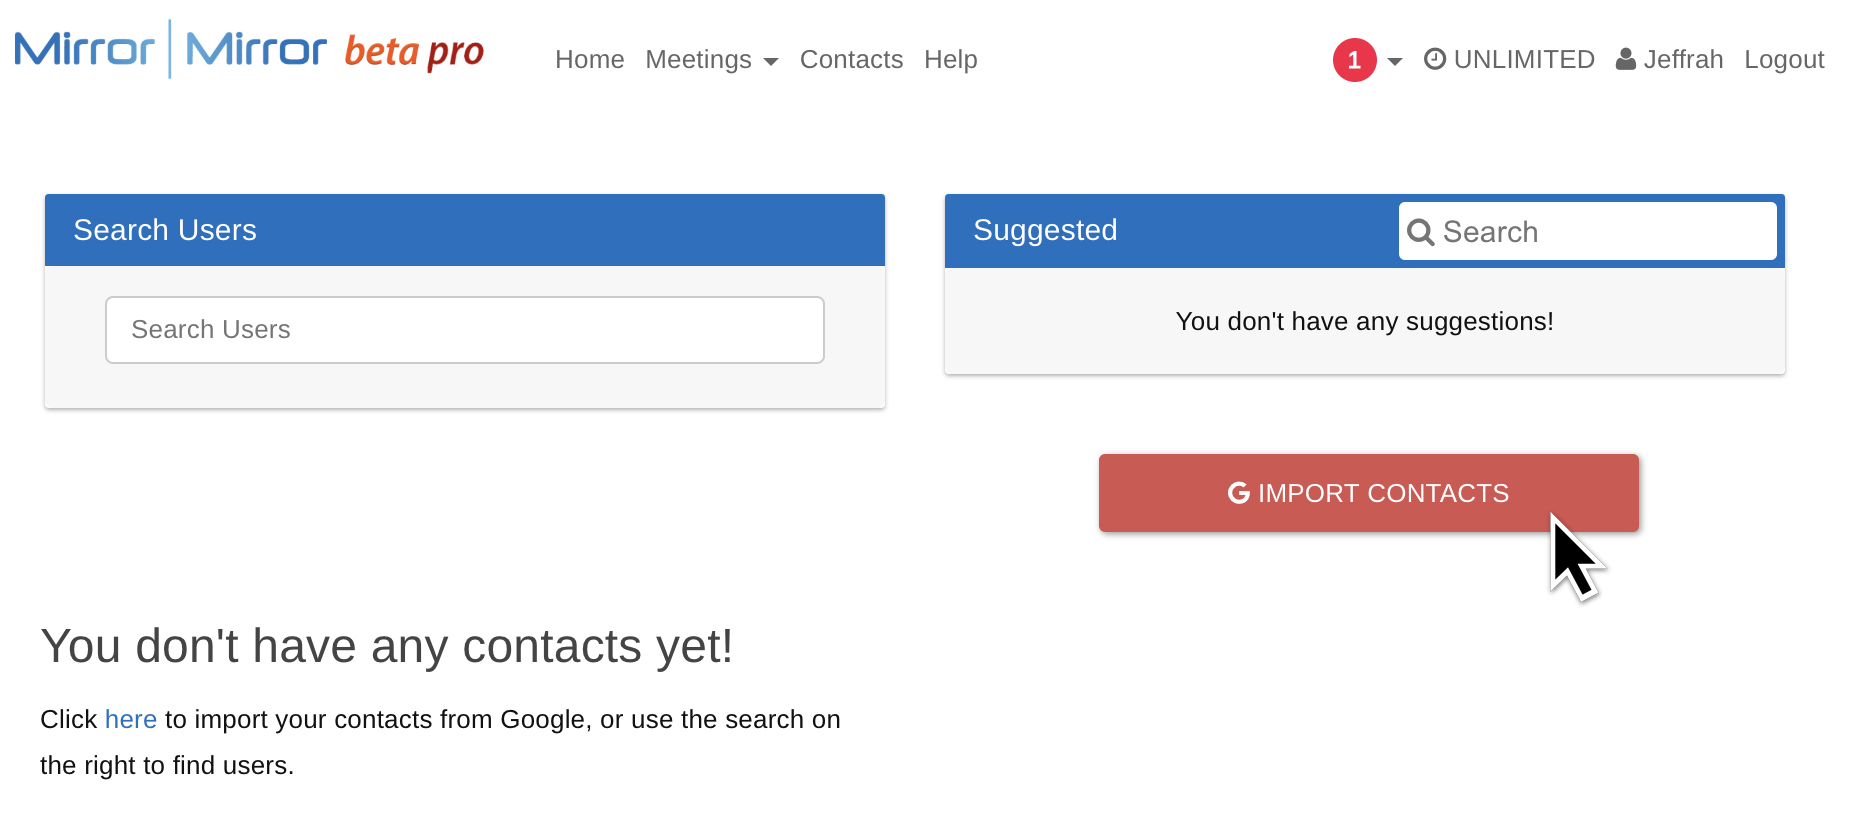Click the Logout link
The width and height of the screenshot is (1852, 837).
[x=1784, y=60]
